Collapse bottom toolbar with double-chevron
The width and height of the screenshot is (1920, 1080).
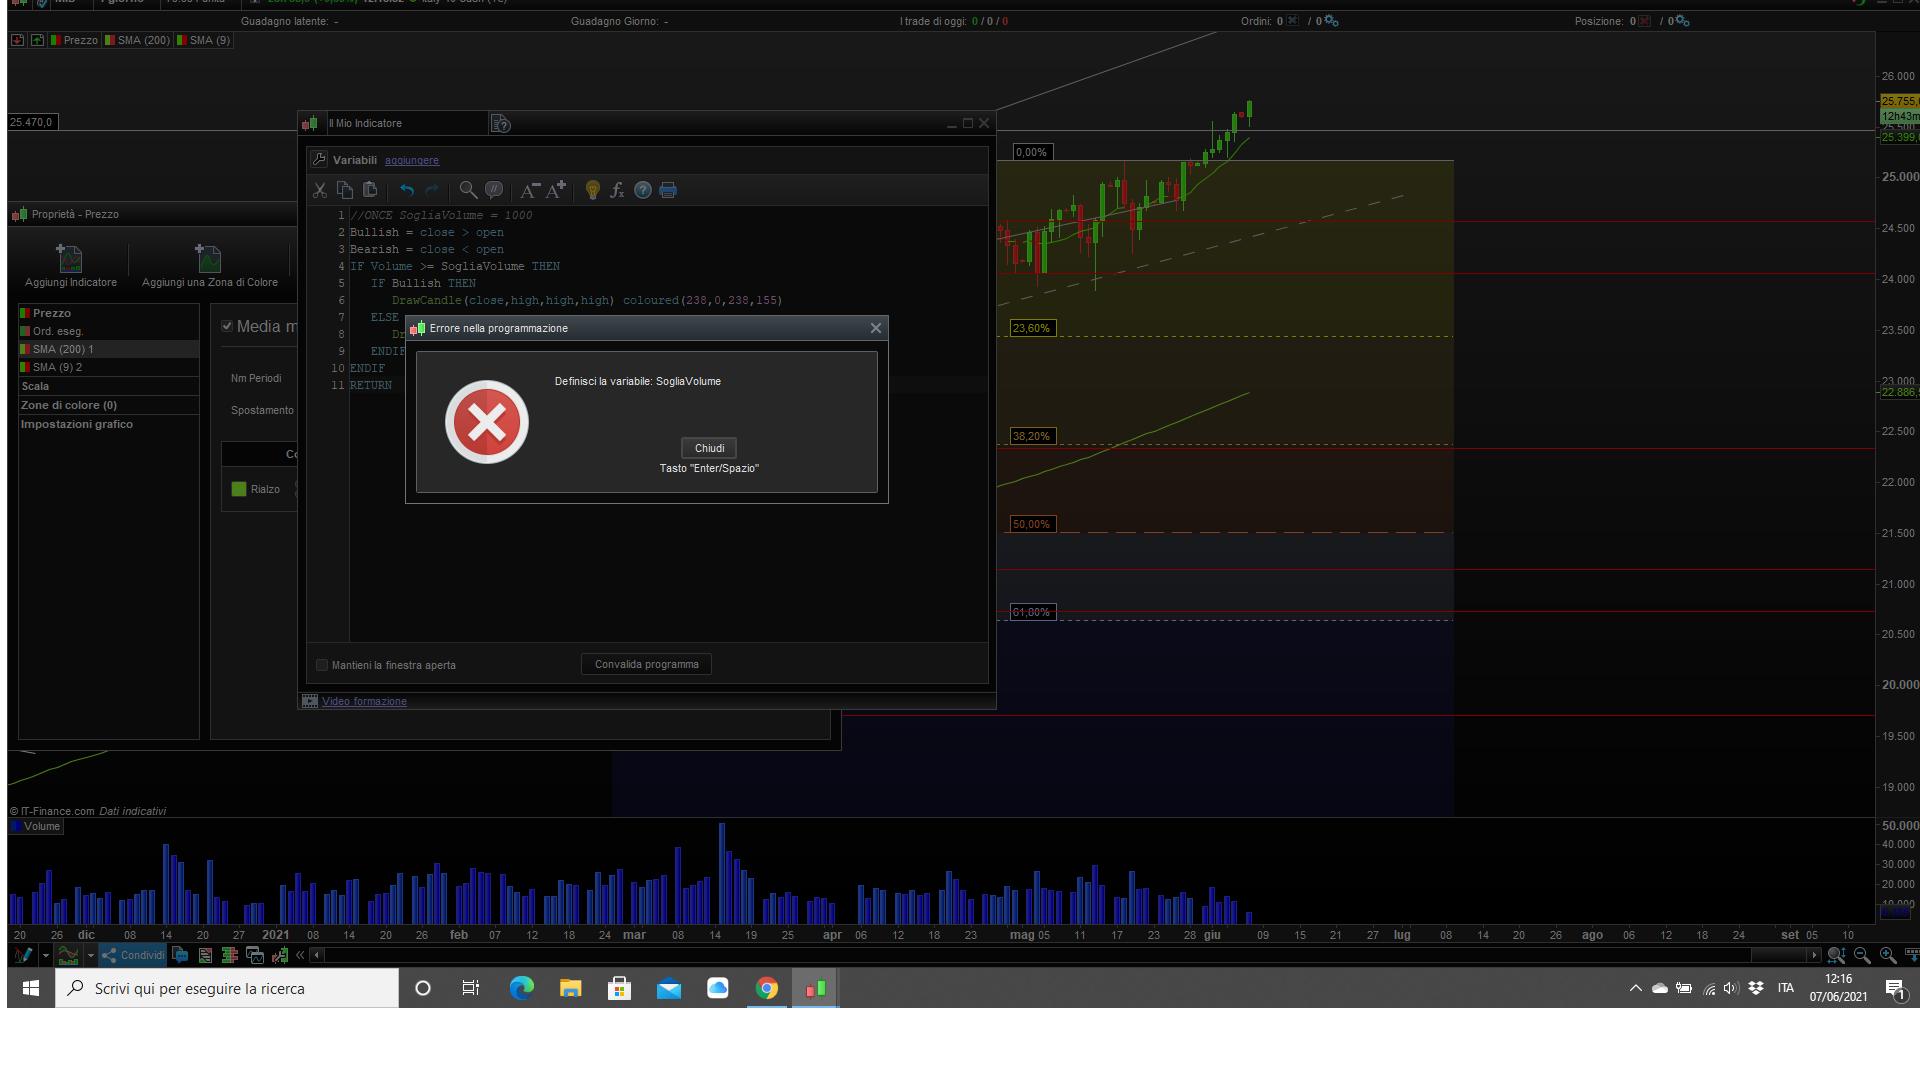(300, 955)
